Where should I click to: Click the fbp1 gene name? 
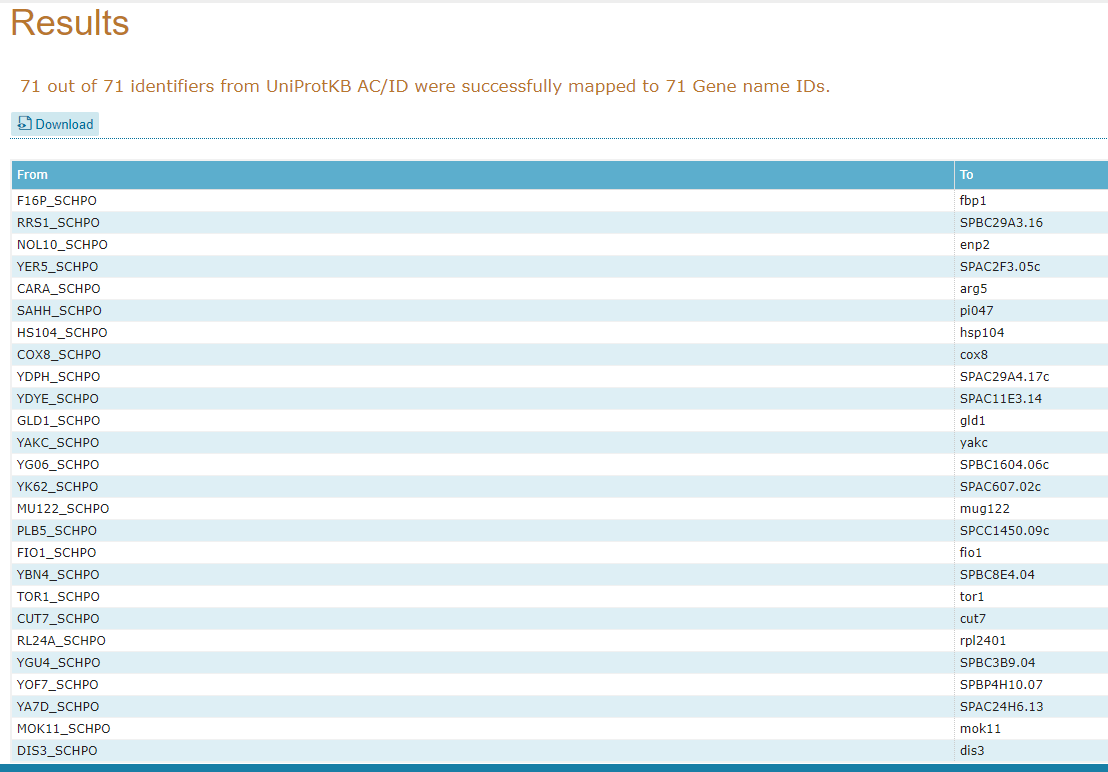click(x=973, y=201)
